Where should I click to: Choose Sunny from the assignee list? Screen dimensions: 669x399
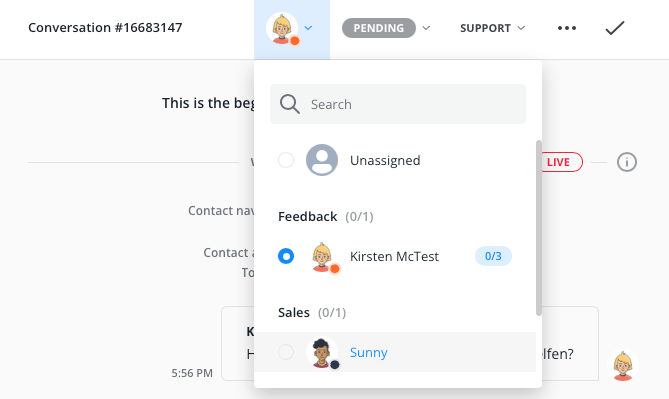[x=369, y=352]
